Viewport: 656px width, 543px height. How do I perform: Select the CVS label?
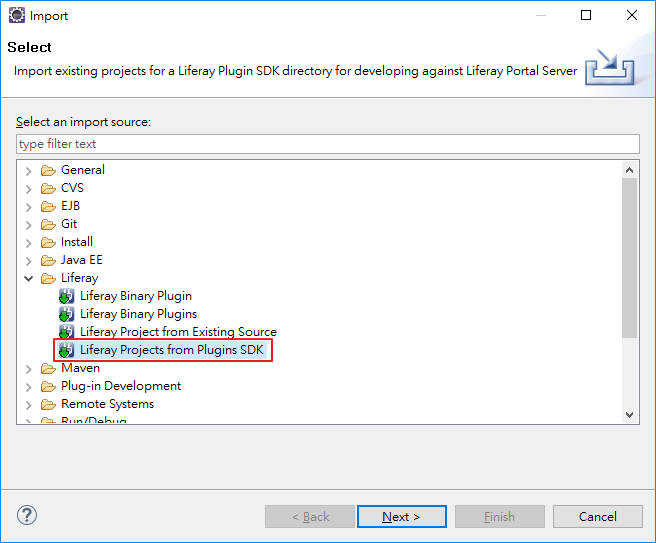tap(72, 187)
